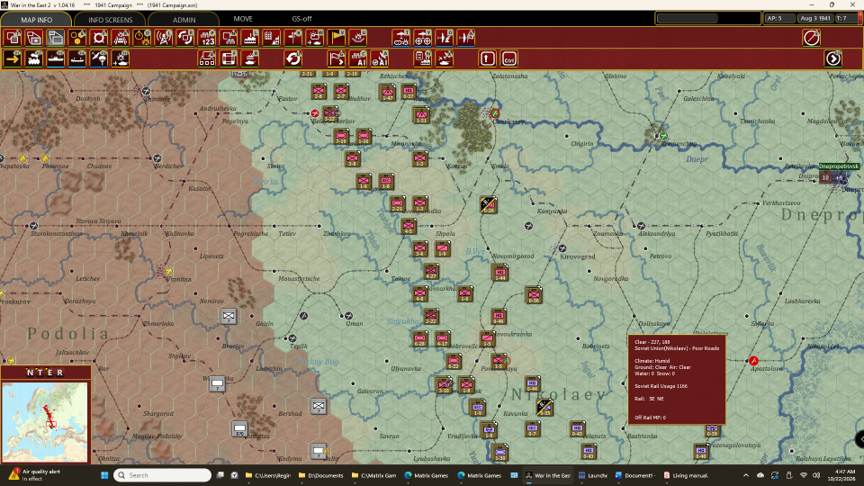Open the INFO SCREENS tab
864x486 pixels.
pos(110,19)
